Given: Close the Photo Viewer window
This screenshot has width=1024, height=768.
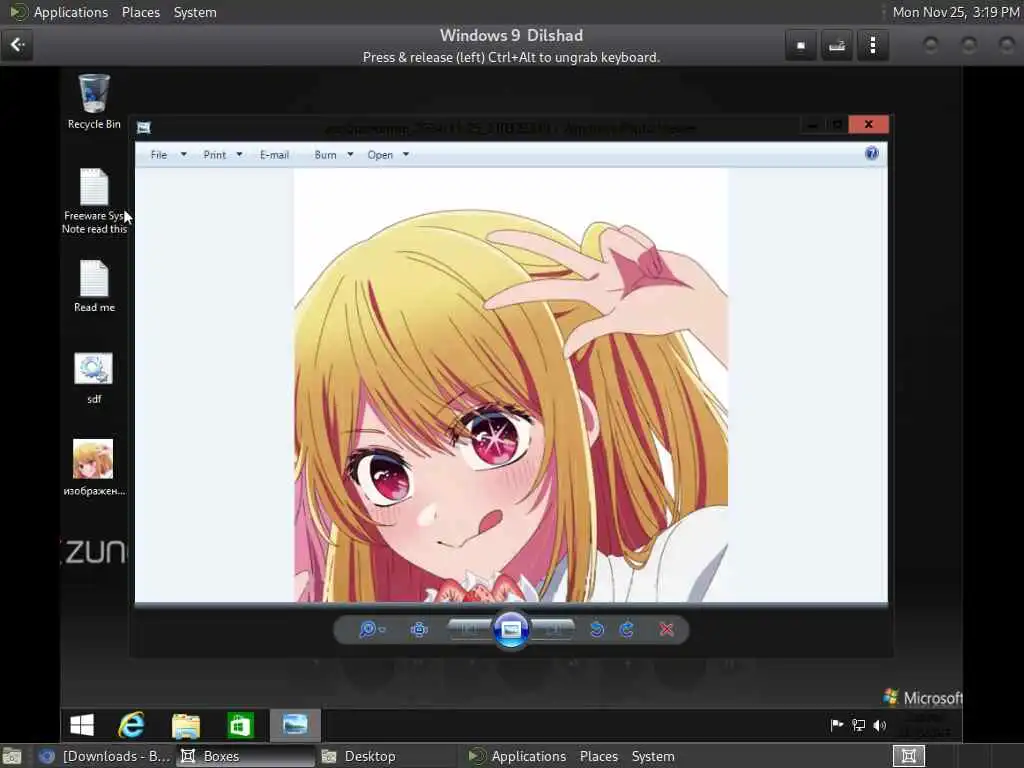Looking at the screenshot, I should point(869,124).
